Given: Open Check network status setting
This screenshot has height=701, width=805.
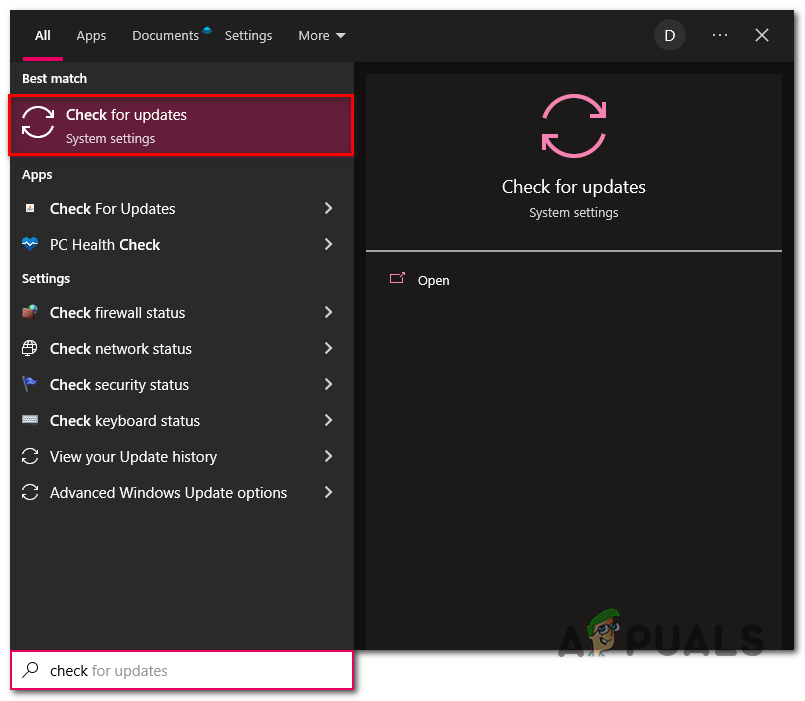Looking at the screenshot, I should 181,348.
